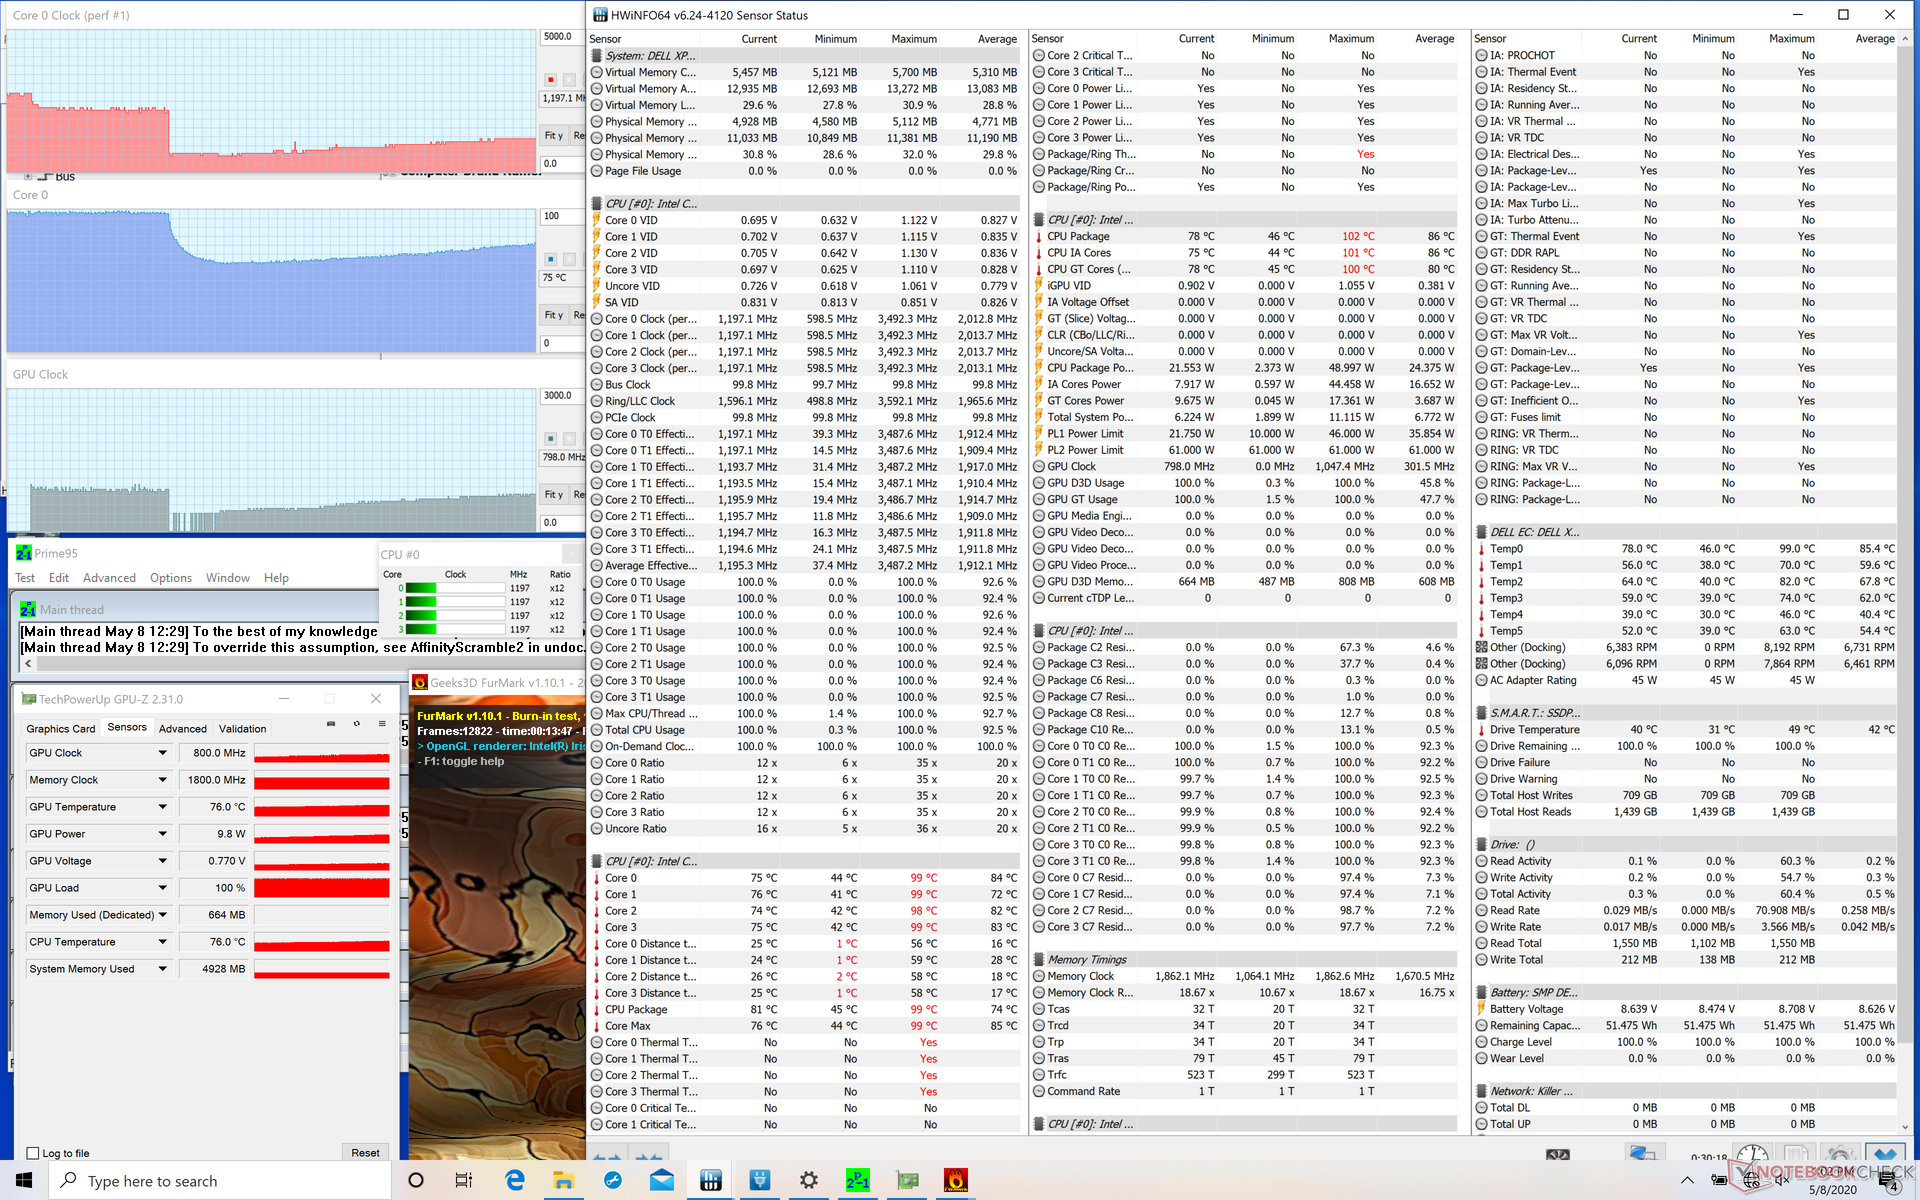1920x1200 pixels.
Task: Switch to Graphics Card tab in GPU-Z
Action: 61,729
